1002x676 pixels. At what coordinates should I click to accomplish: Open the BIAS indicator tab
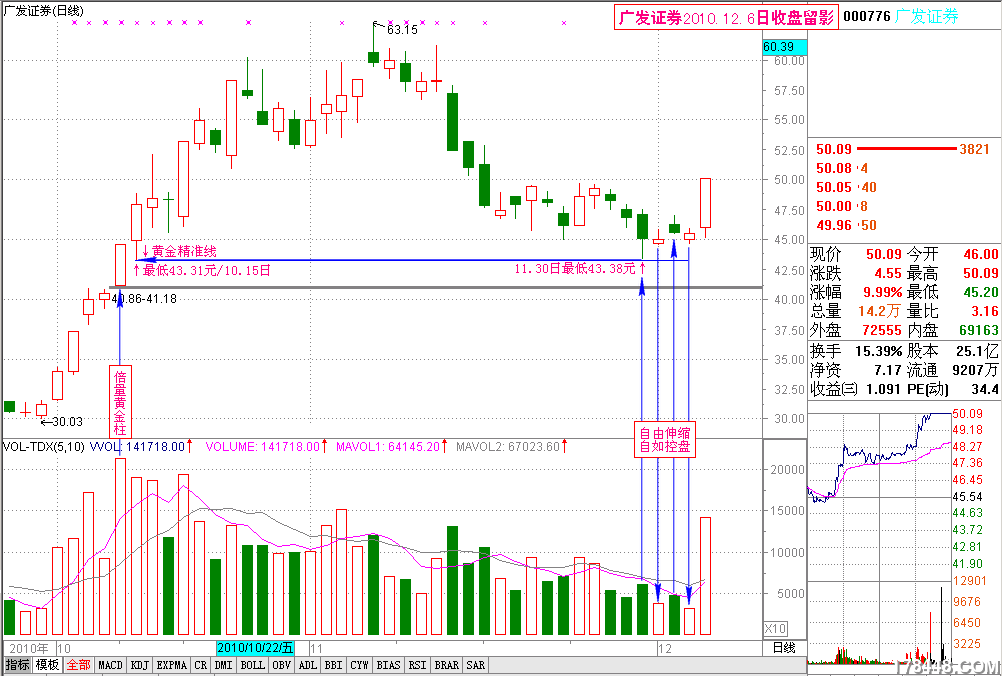click(x=389, y=665)
